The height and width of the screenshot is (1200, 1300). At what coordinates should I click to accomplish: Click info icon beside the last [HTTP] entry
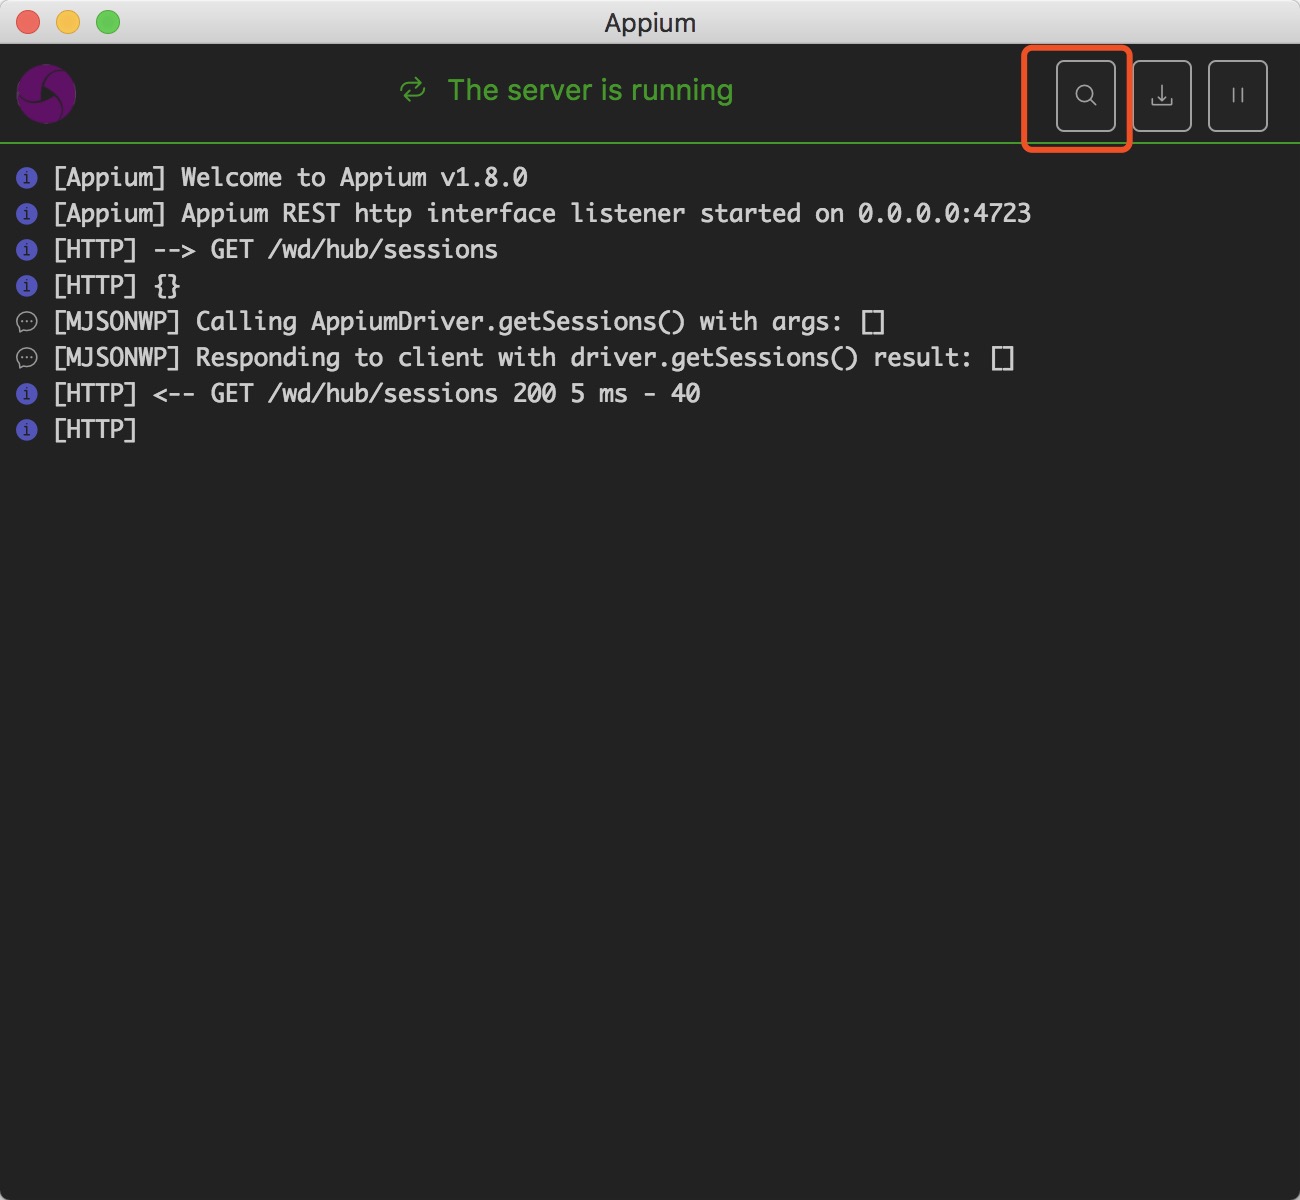pyautogui.click(x=27, y=430)
